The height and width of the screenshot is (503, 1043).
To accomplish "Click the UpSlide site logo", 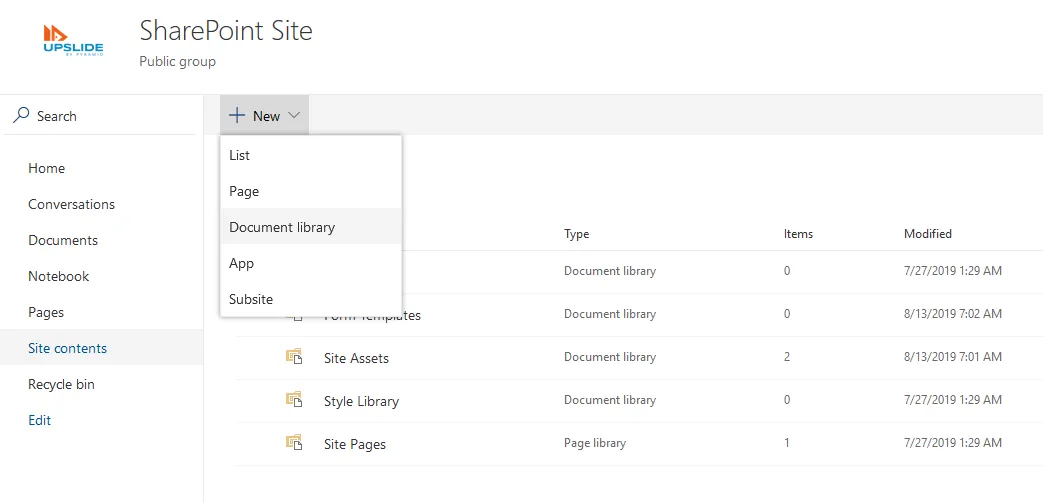I will point(73,42).
